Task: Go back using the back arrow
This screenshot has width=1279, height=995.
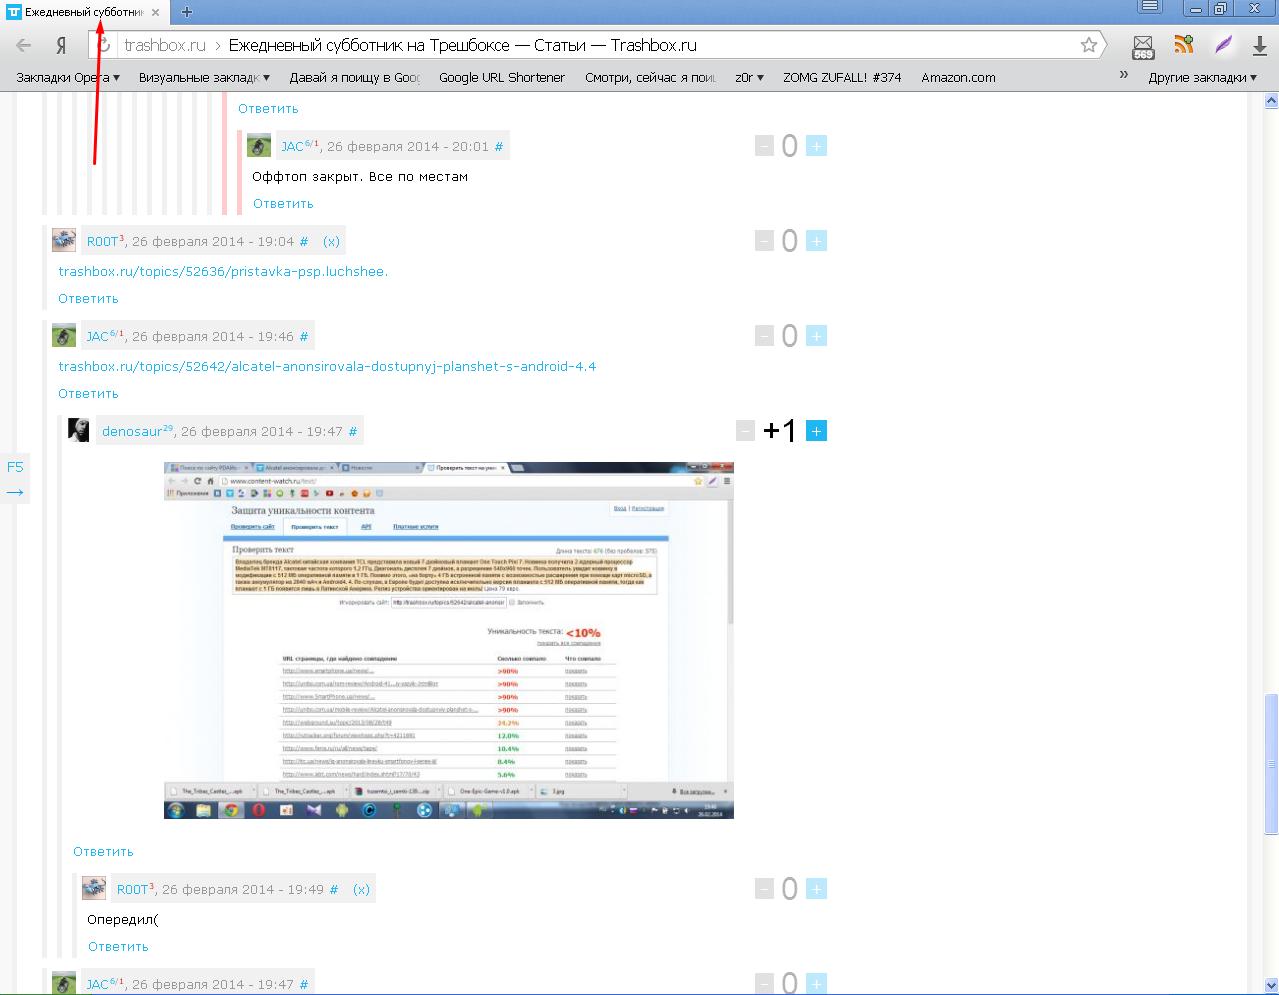Action: click(24, 45)
